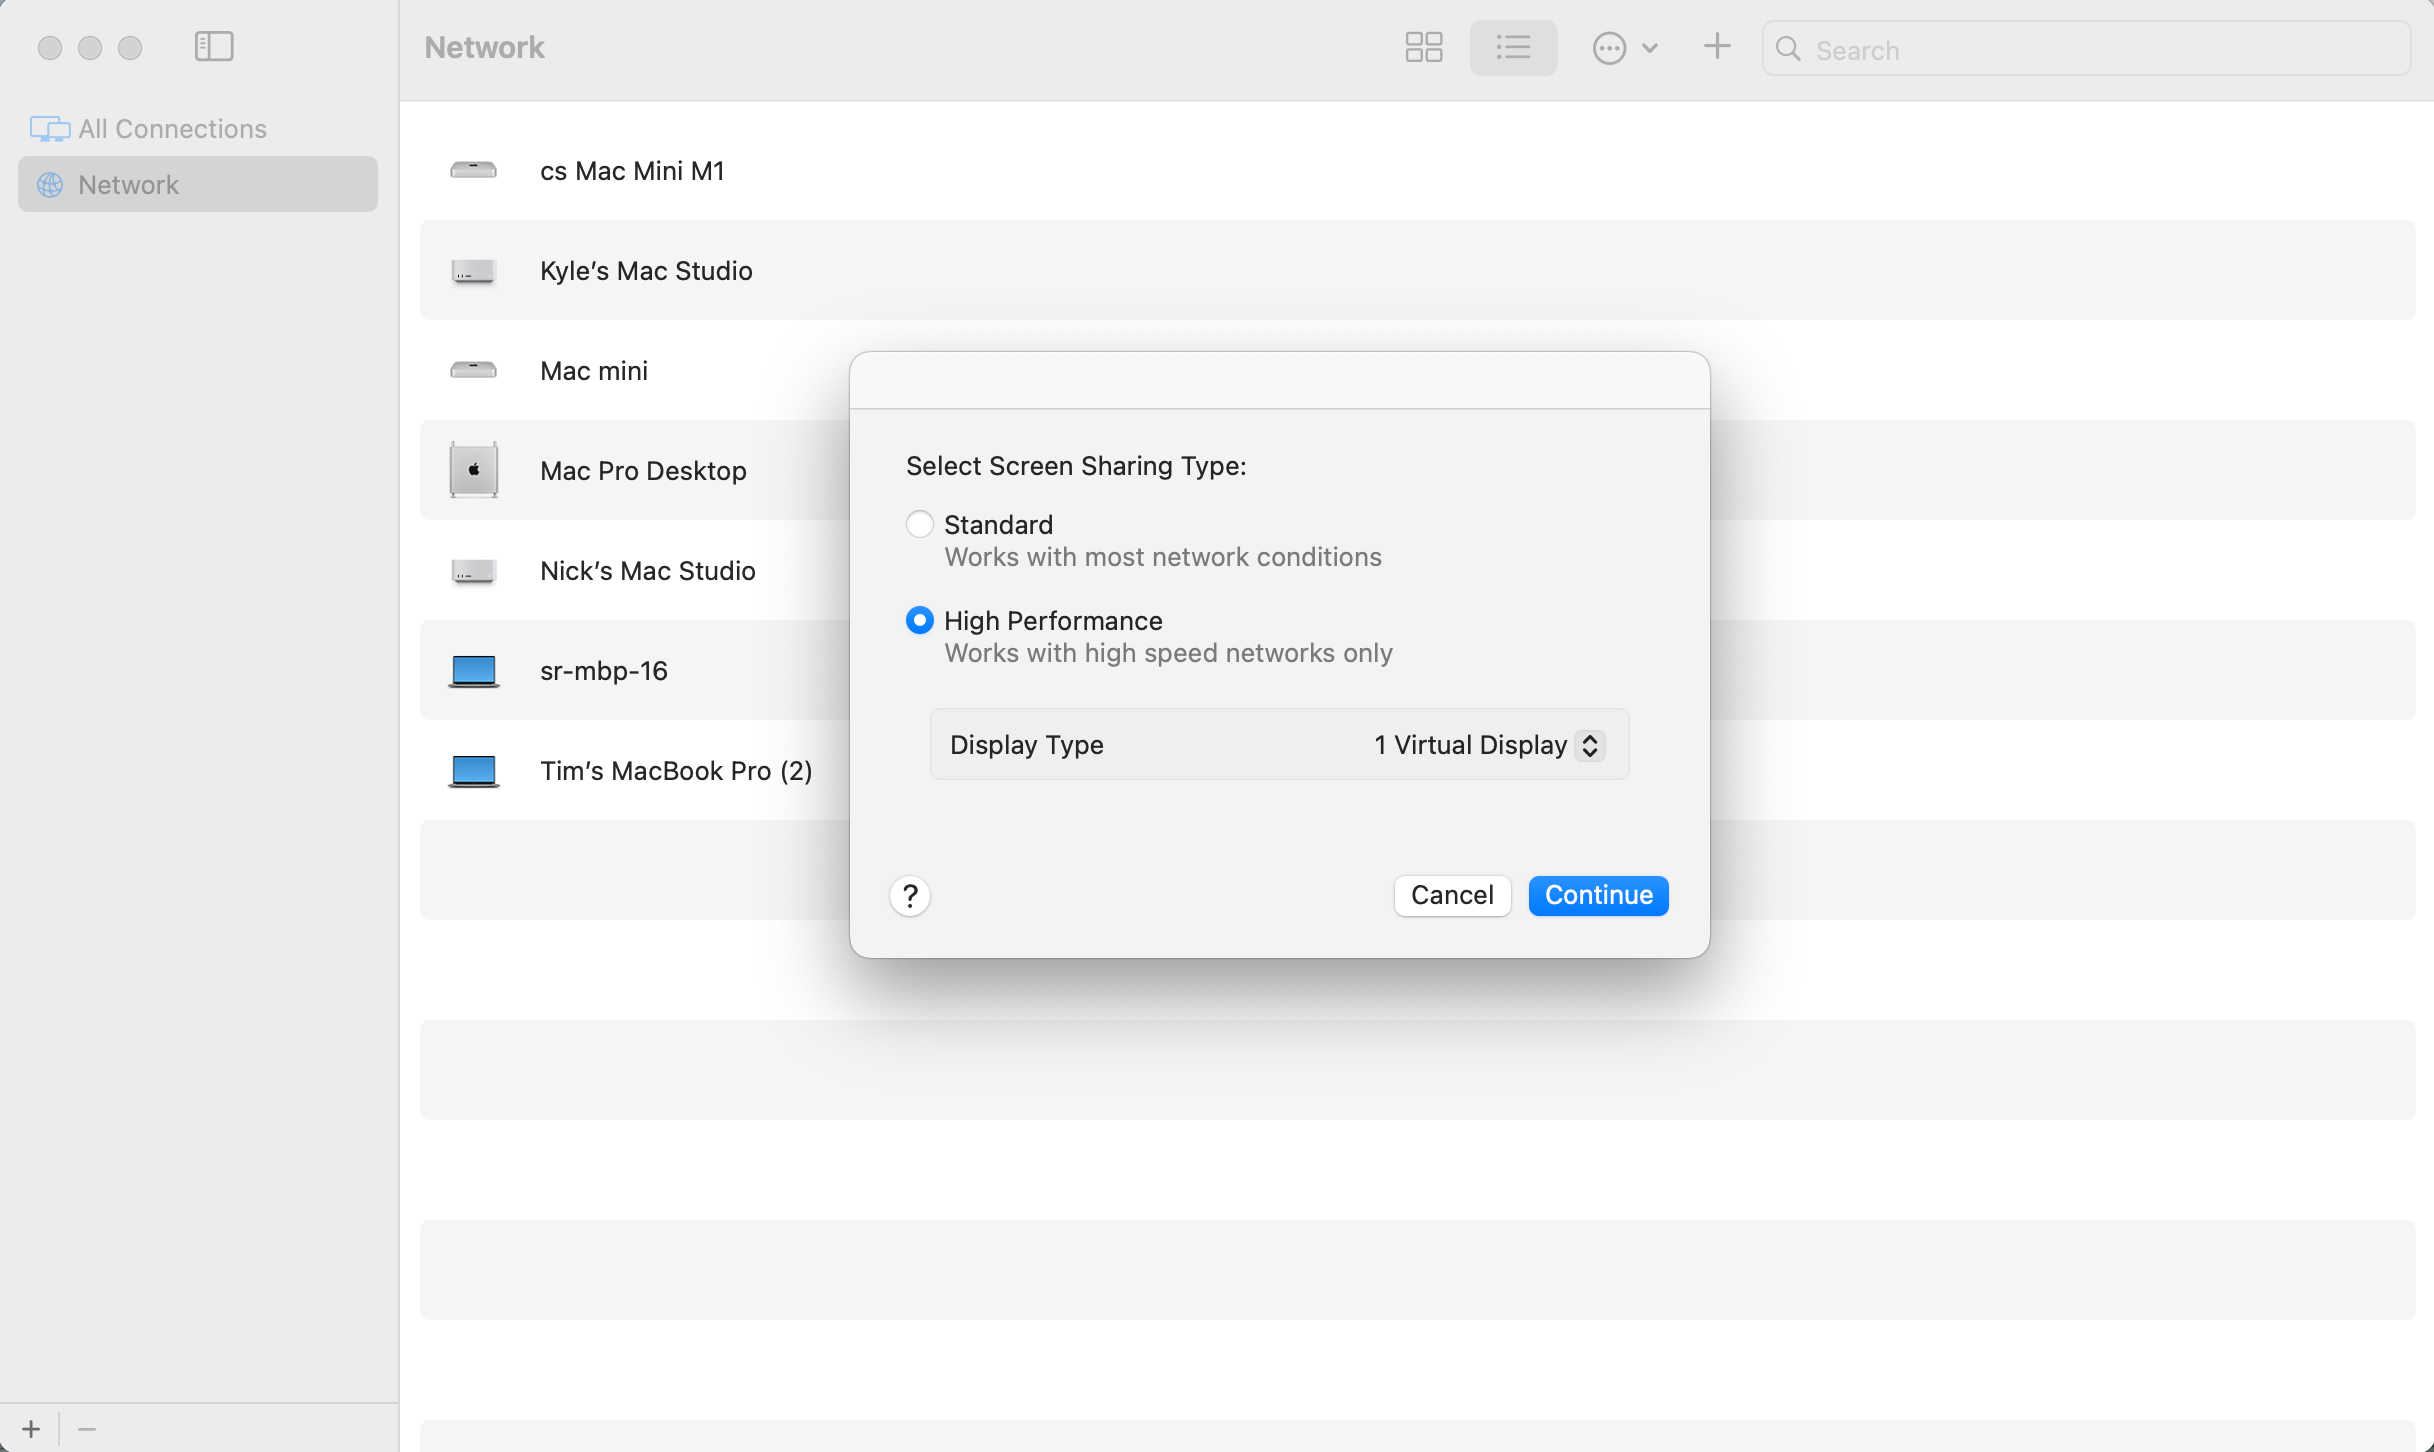The image size is (2434, 1452).
Task: Click the minus button at sidebar bottom
Action: click(87, 1429)
